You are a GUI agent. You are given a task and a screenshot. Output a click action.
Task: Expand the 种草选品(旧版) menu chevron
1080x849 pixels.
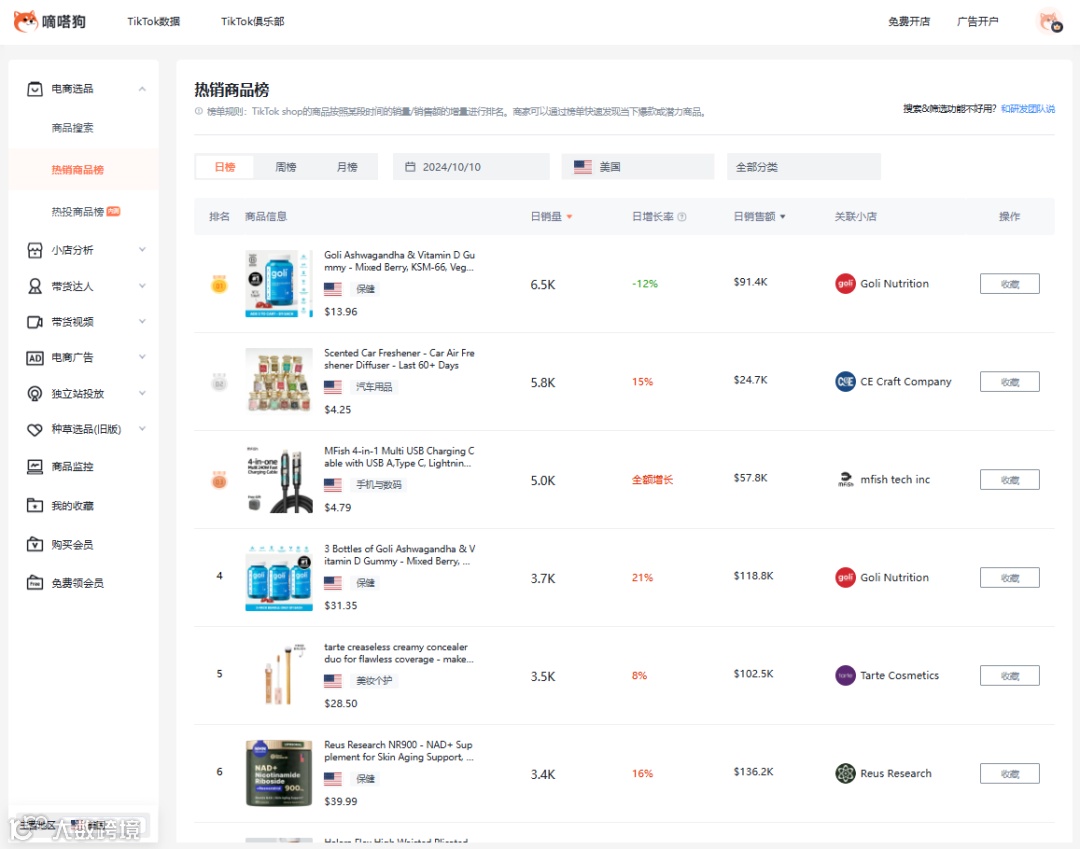[x=142, y=428]
